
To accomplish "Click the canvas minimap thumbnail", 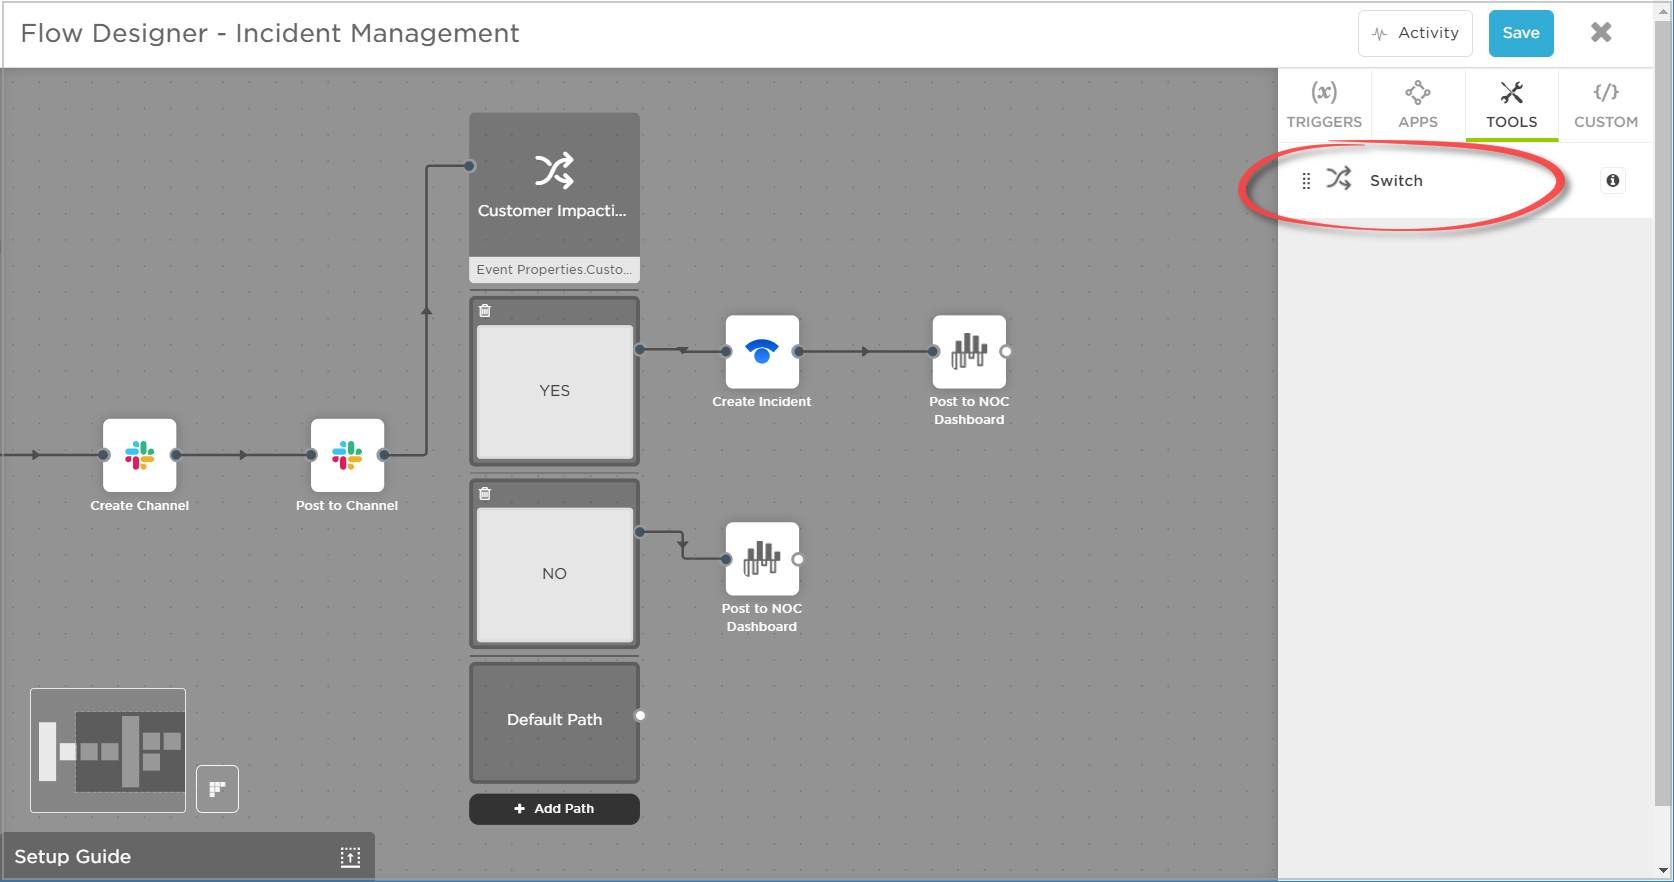I will pos(108,750).
